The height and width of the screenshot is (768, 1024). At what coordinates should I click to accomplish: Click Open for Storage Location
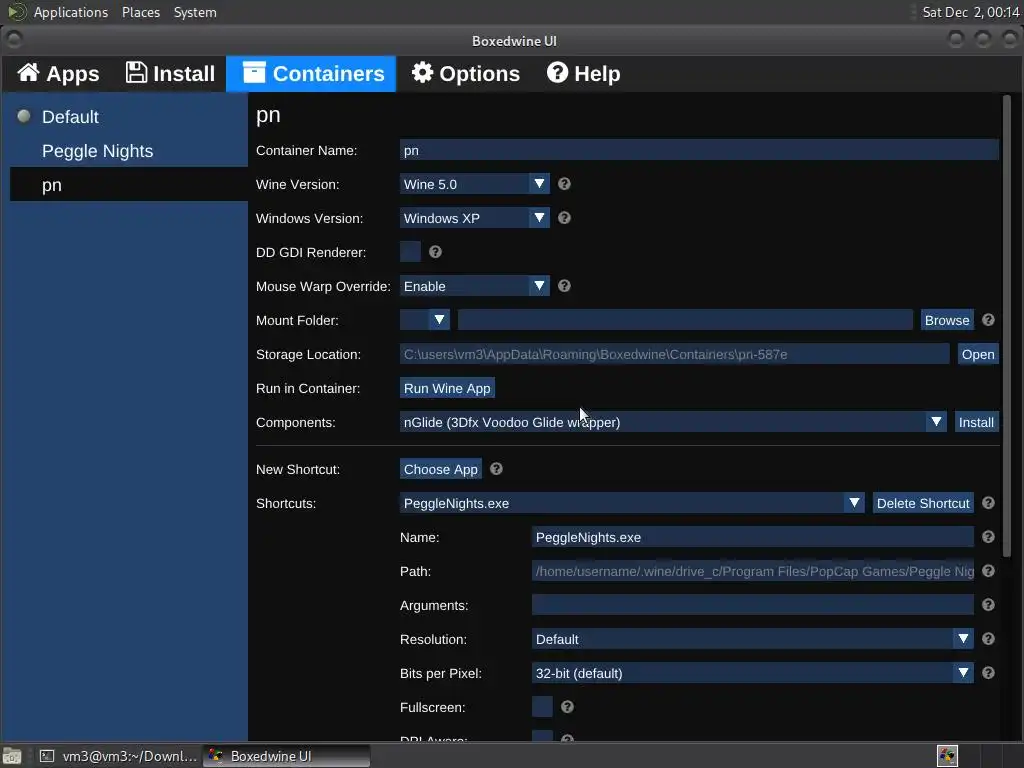pos(978,354)
